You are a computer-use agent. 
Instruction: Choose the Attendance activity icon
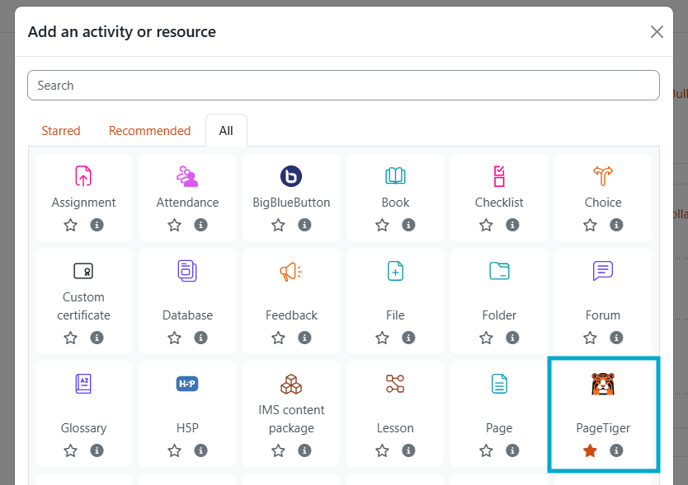[187, 177]
